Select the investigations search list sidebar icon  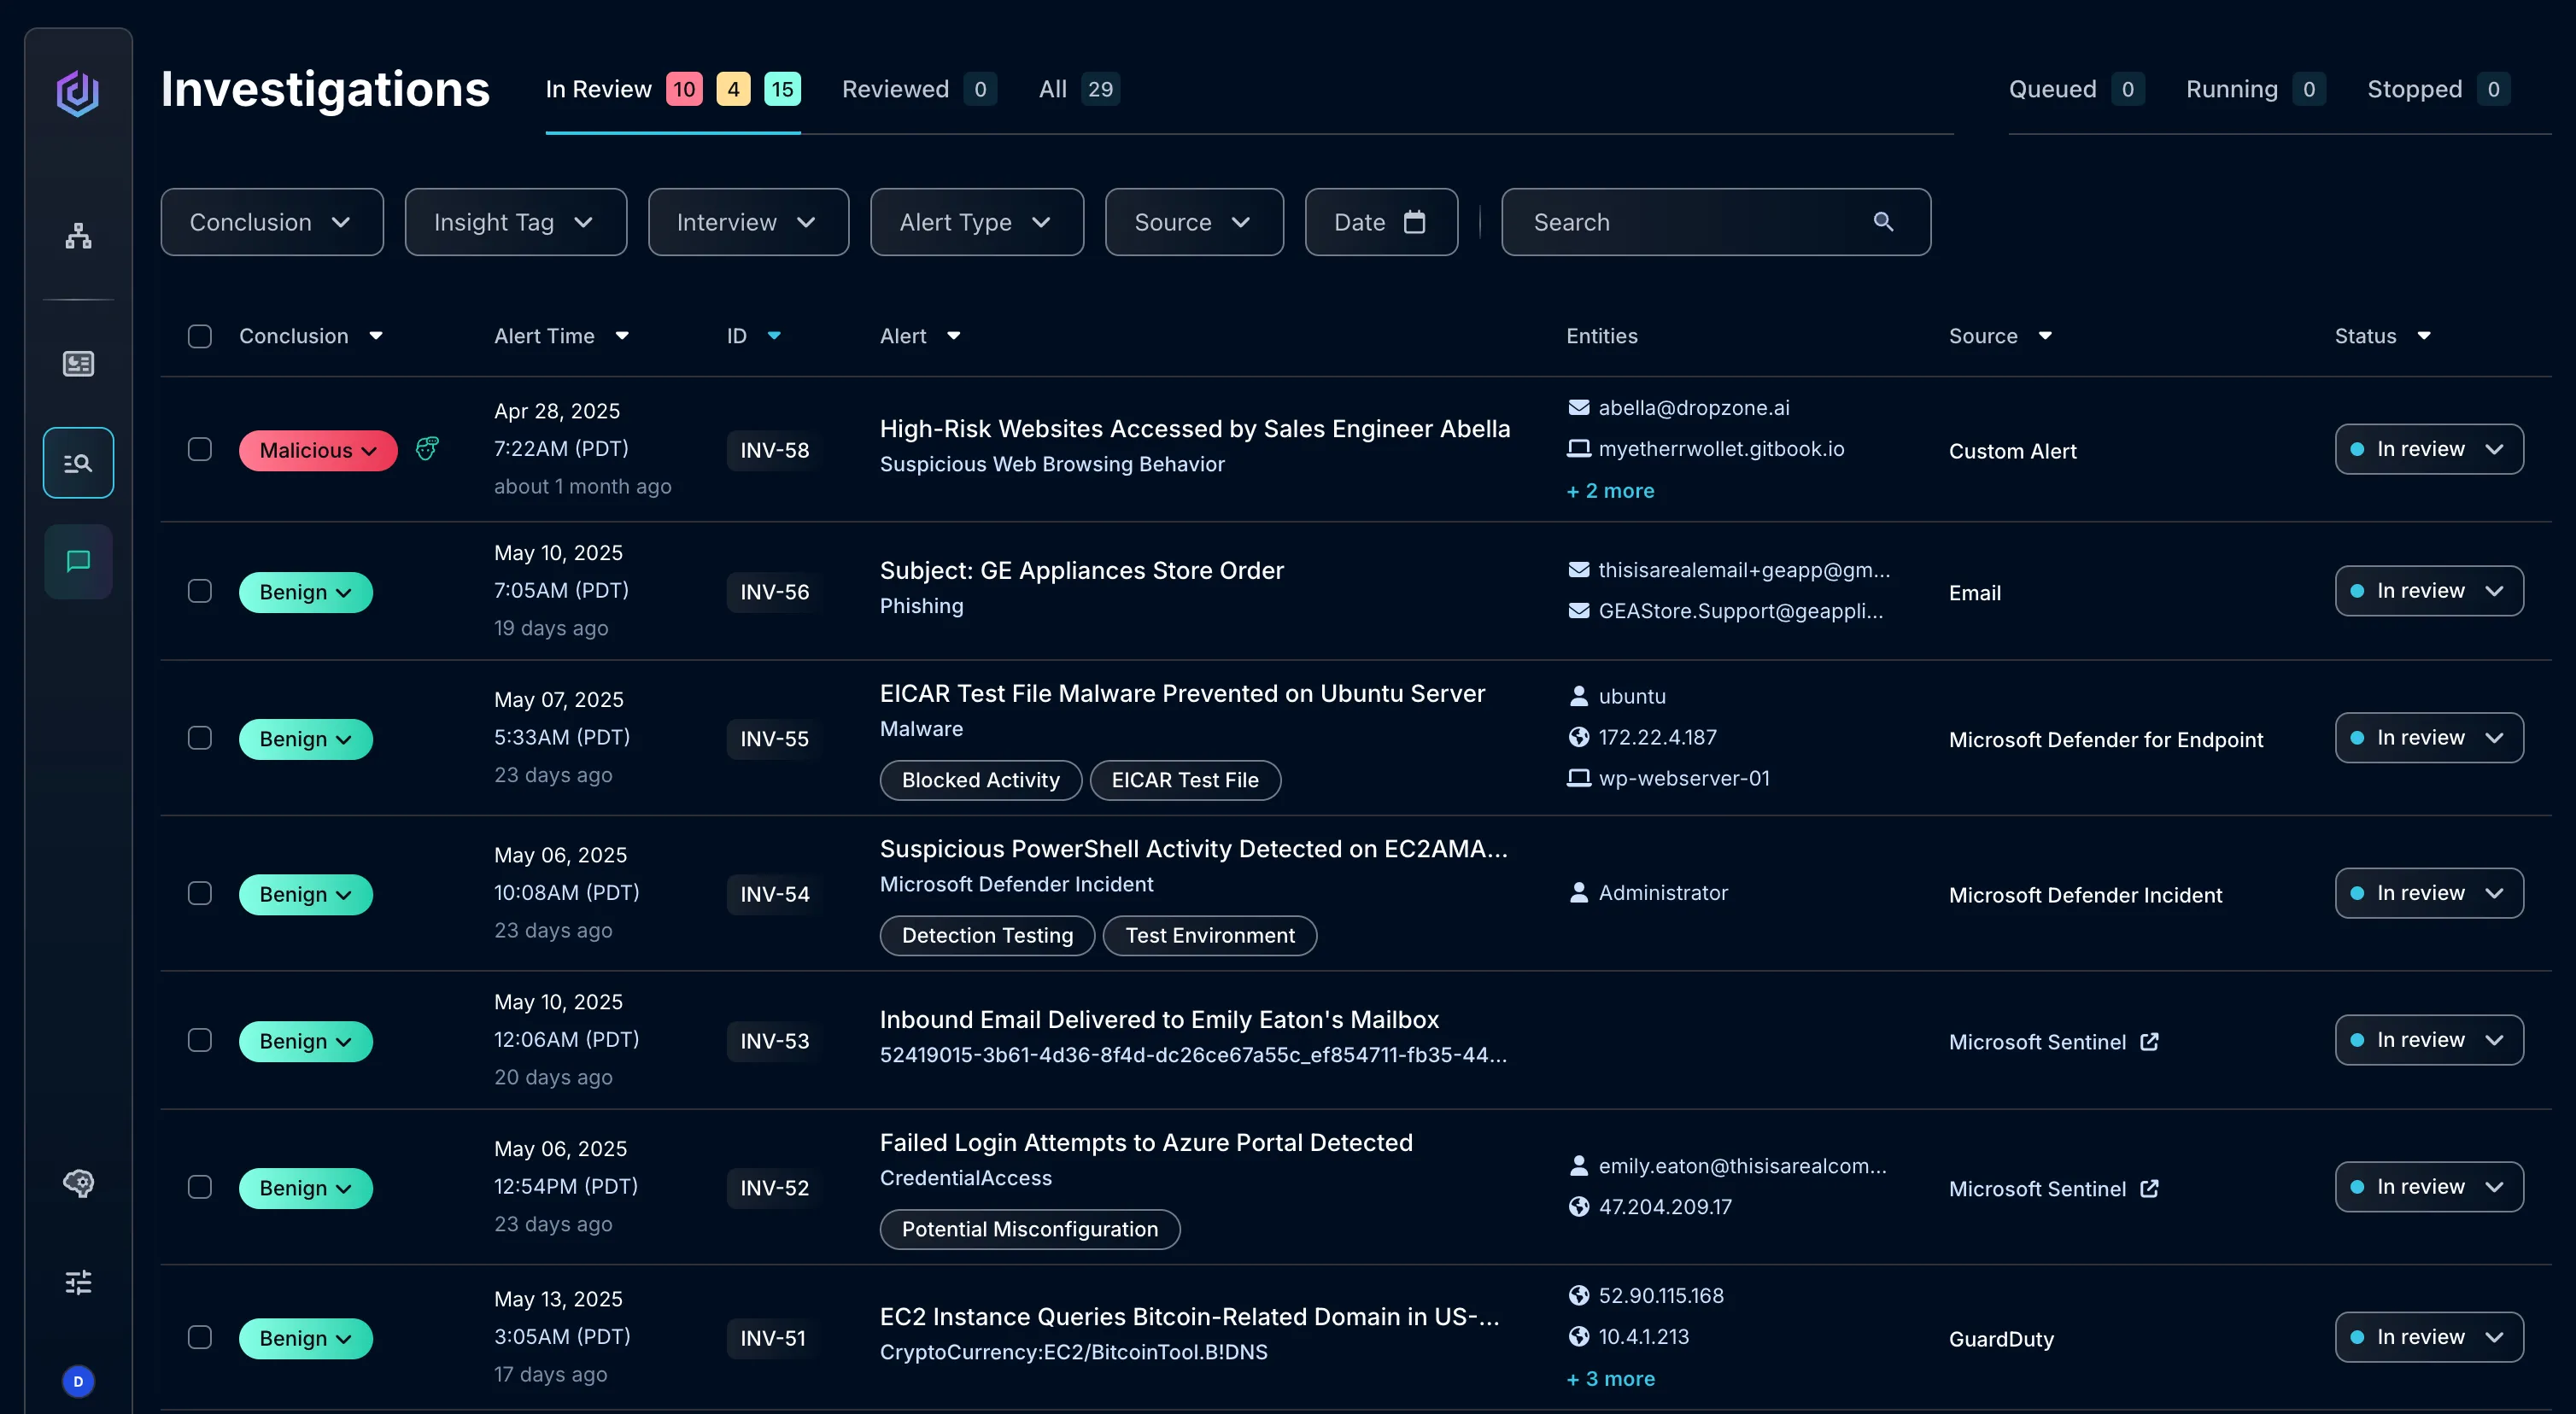pos(78,463)
